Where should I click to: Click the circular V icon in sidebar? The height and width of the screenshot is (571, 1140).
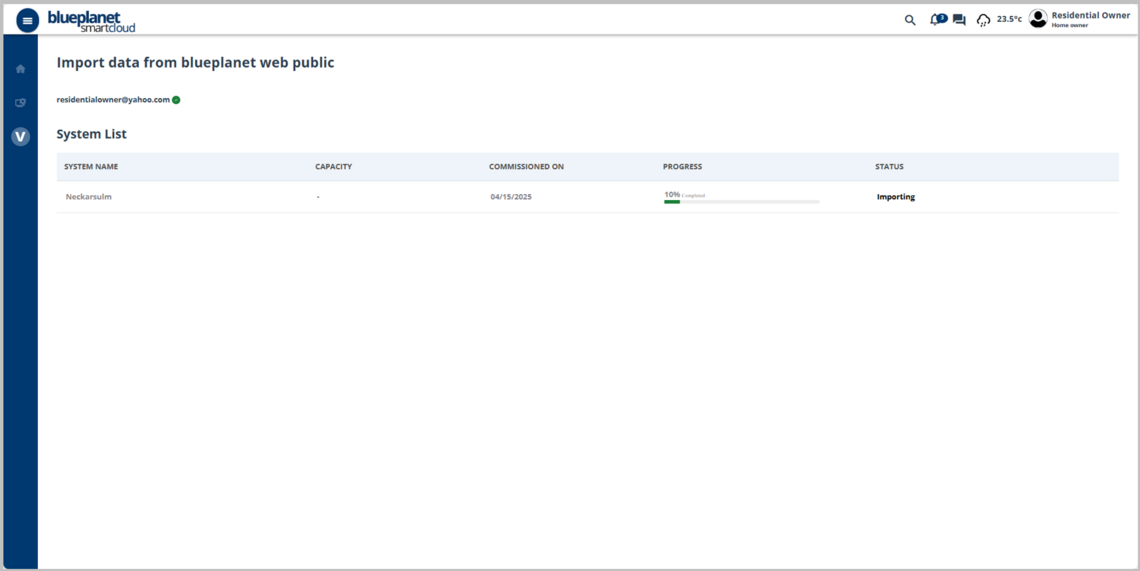20,137
